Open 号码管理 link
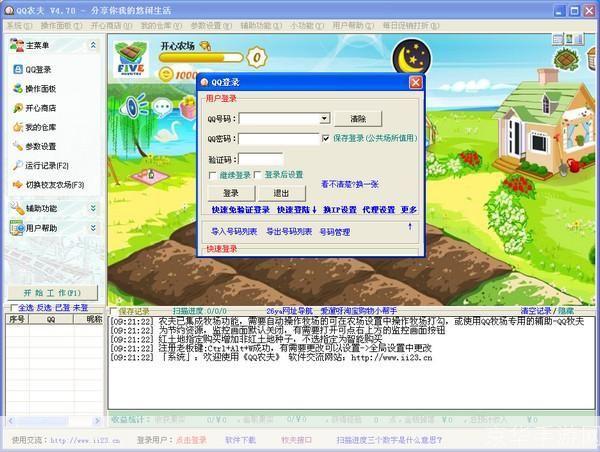The height and width of the screenshot is (452, 600). pos(335,232)
